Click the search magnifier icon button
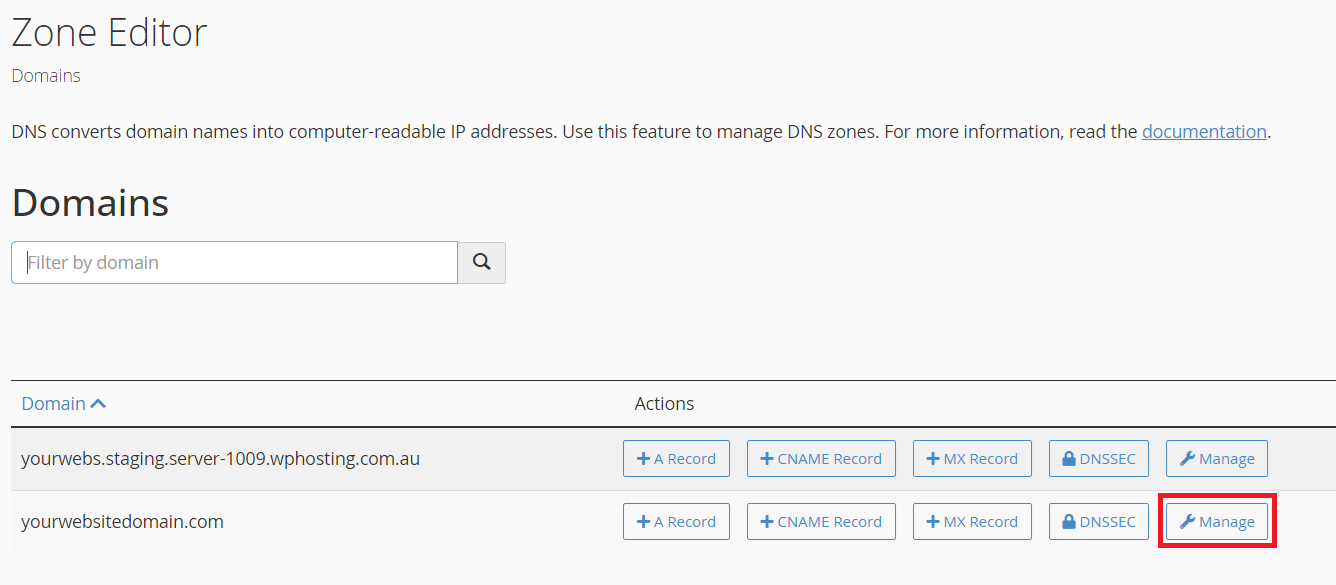The width and height of the screenshot is (1336, 585). coord(482,262)
